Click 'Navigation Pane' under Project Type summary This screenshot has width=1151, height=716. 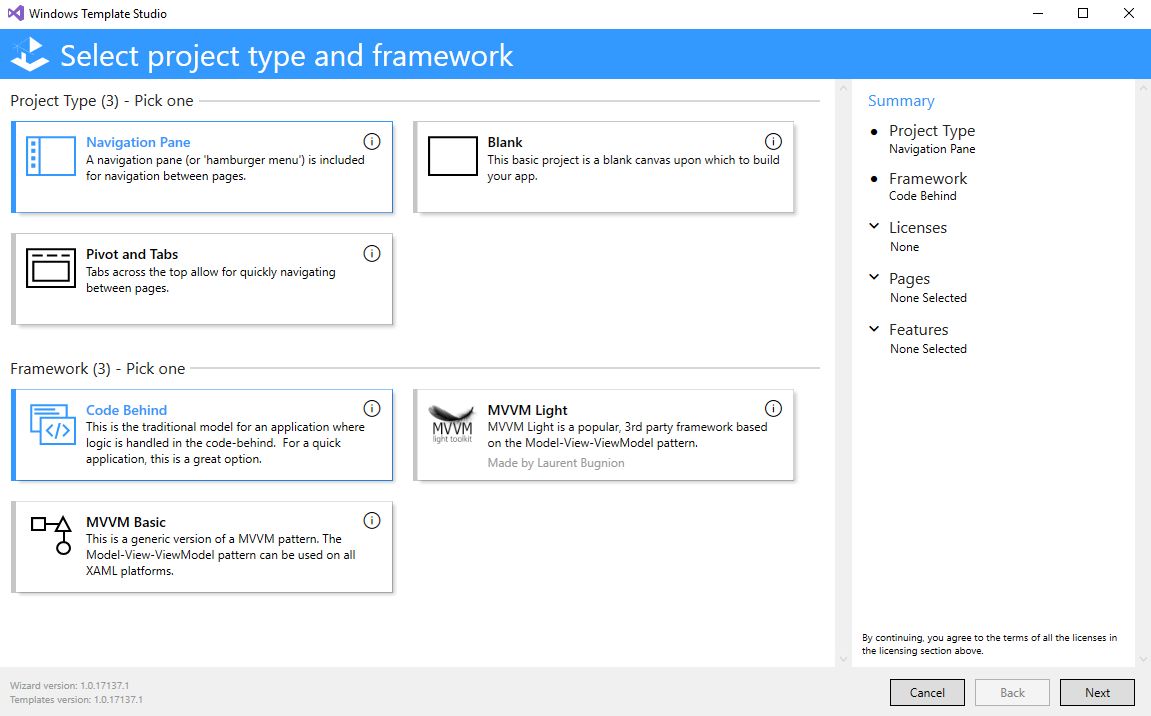click(932, 149)
